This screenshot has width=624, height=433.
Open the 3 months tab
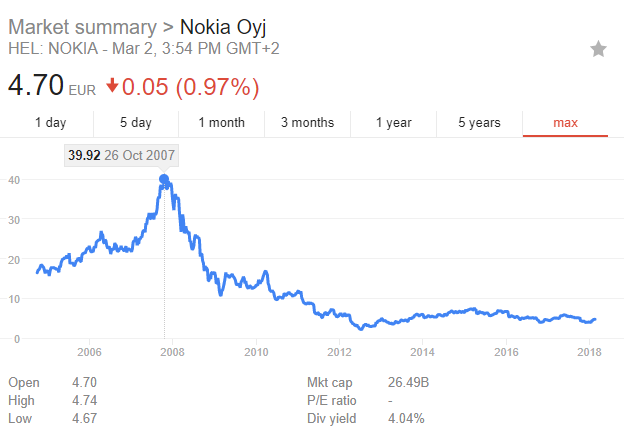coord(307,123)
